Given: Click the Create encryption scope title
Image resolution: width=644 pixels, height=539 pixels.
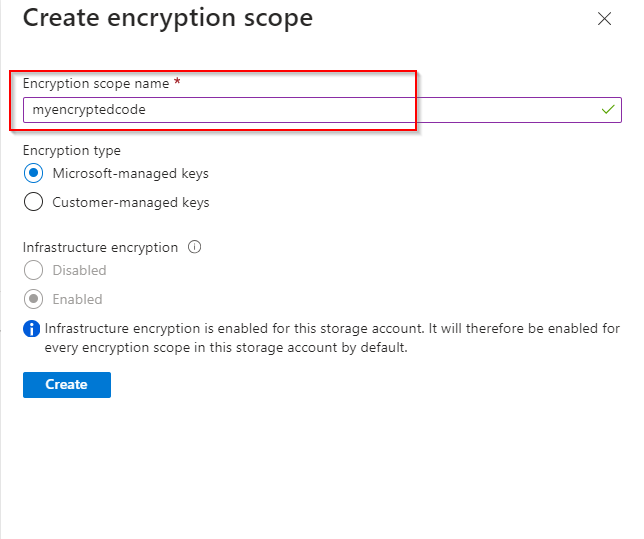Looking at the screenshot, I should pos(167,18).
